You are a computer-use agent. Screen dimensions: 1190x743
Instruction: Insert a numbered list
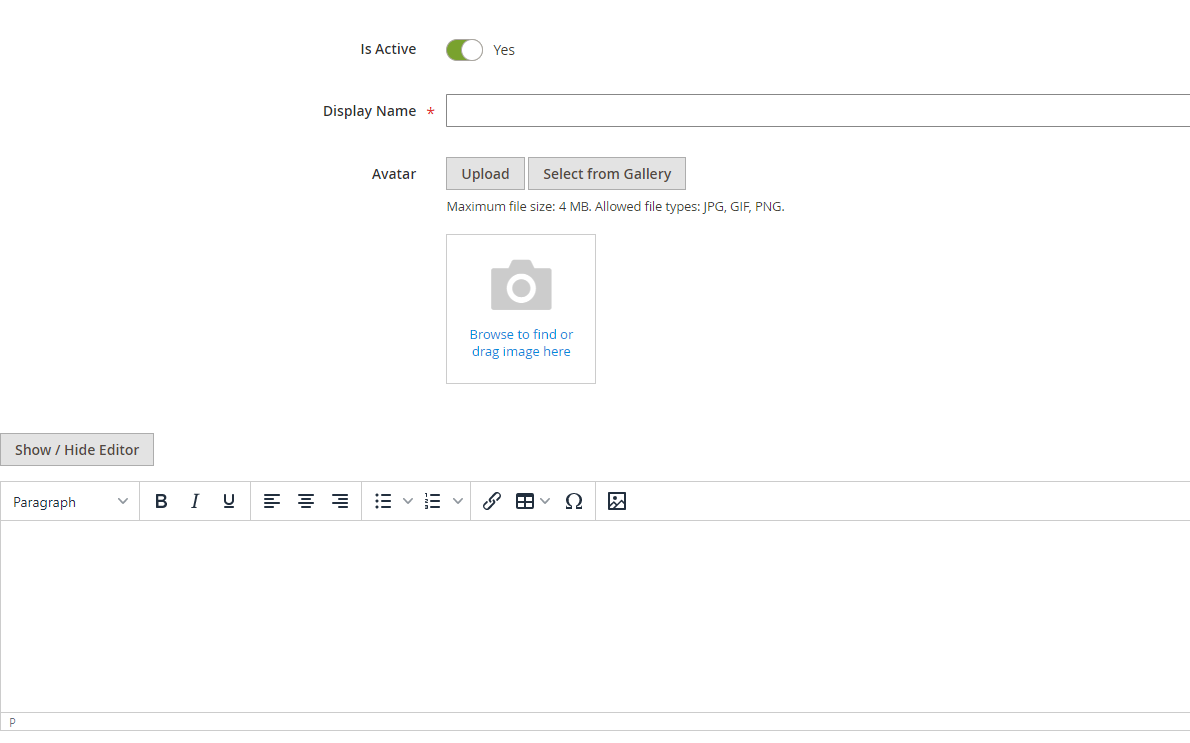coord(433,501)
